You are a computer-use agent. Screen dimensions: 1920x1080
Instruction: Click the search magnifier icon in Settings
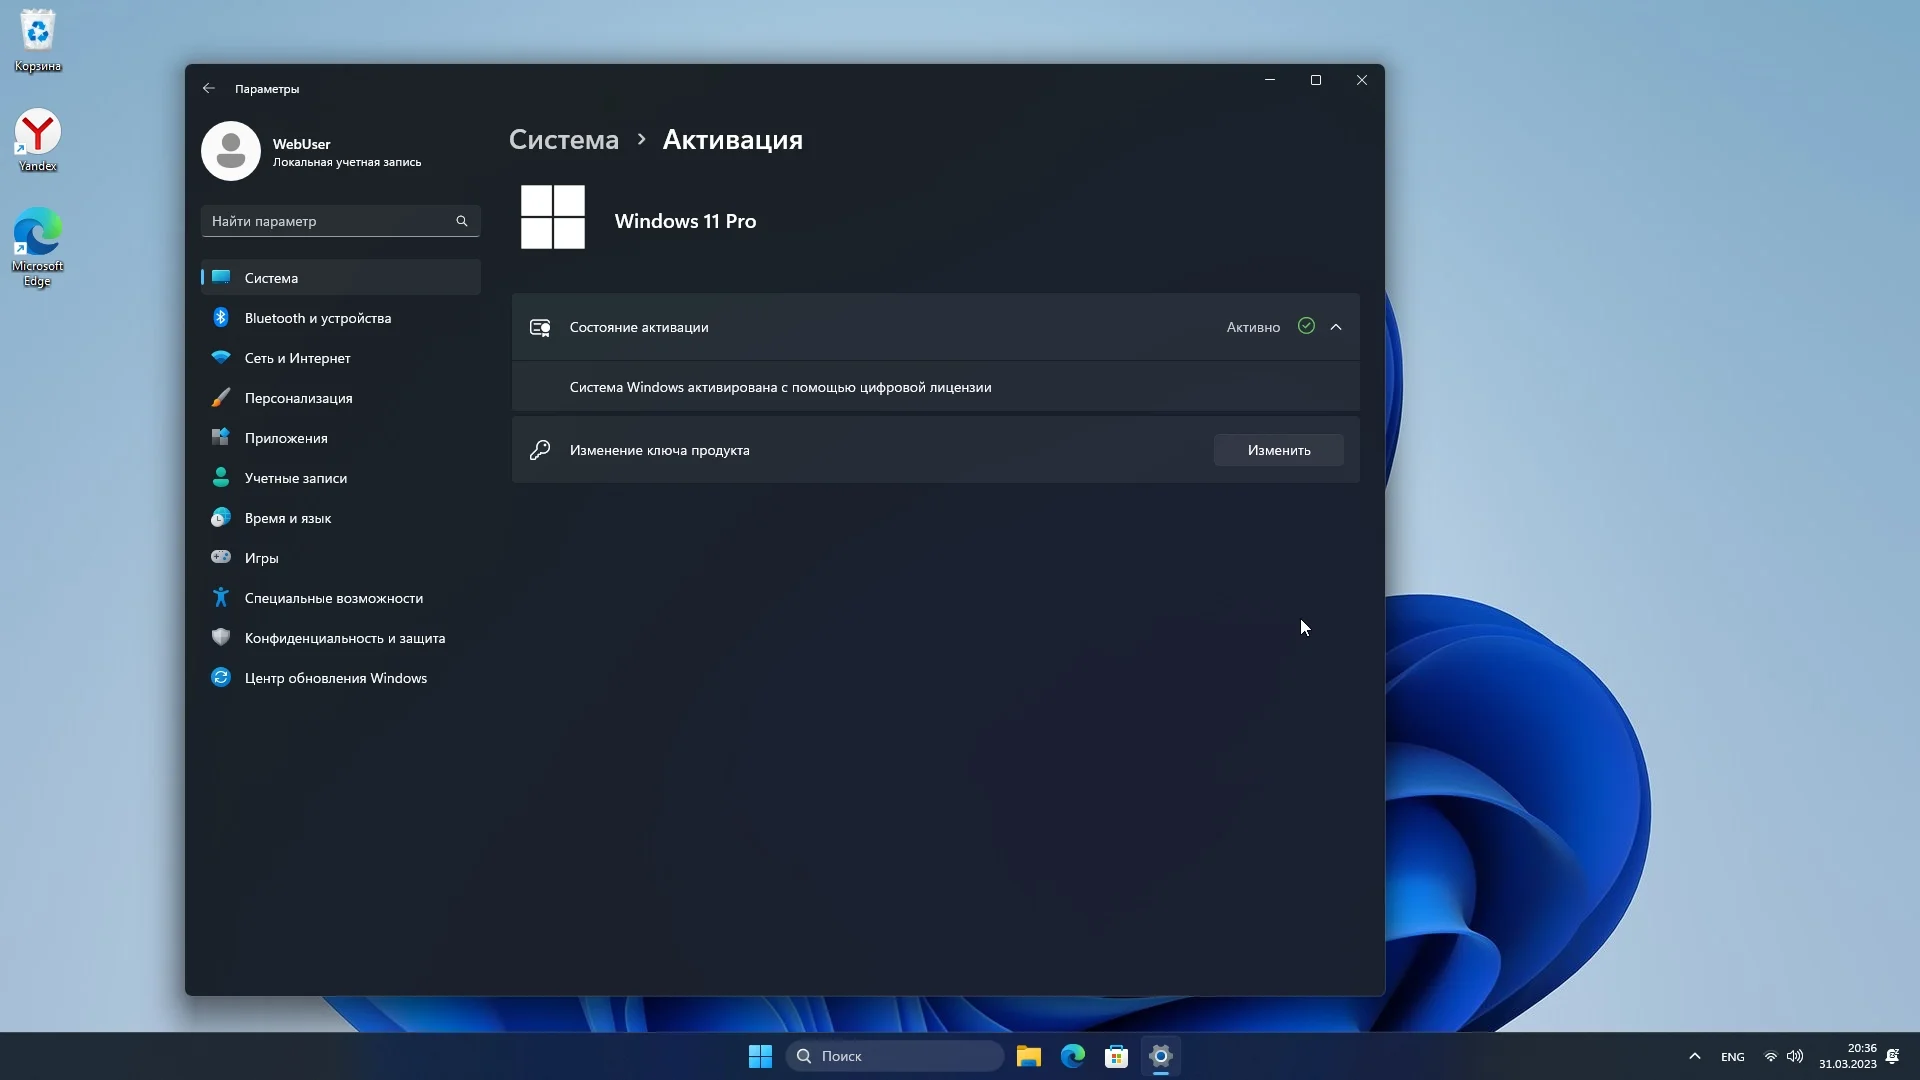pyautogui.click(x=462, y=221)
